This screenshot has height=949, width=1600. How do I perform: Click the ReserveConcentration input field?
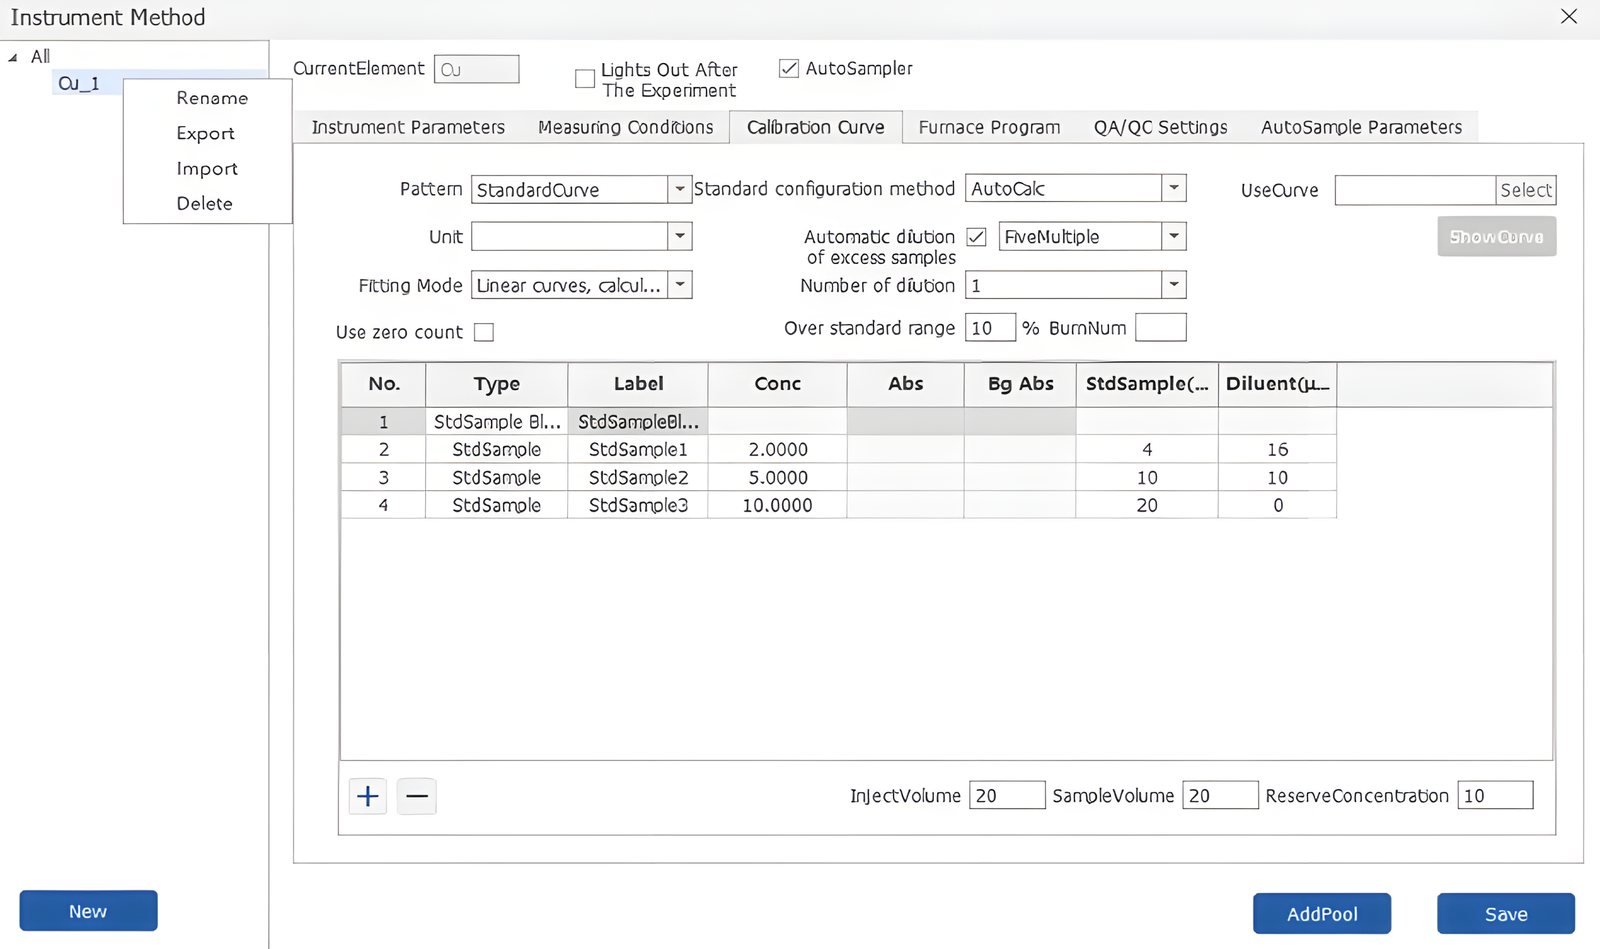tap(1495, 795)
